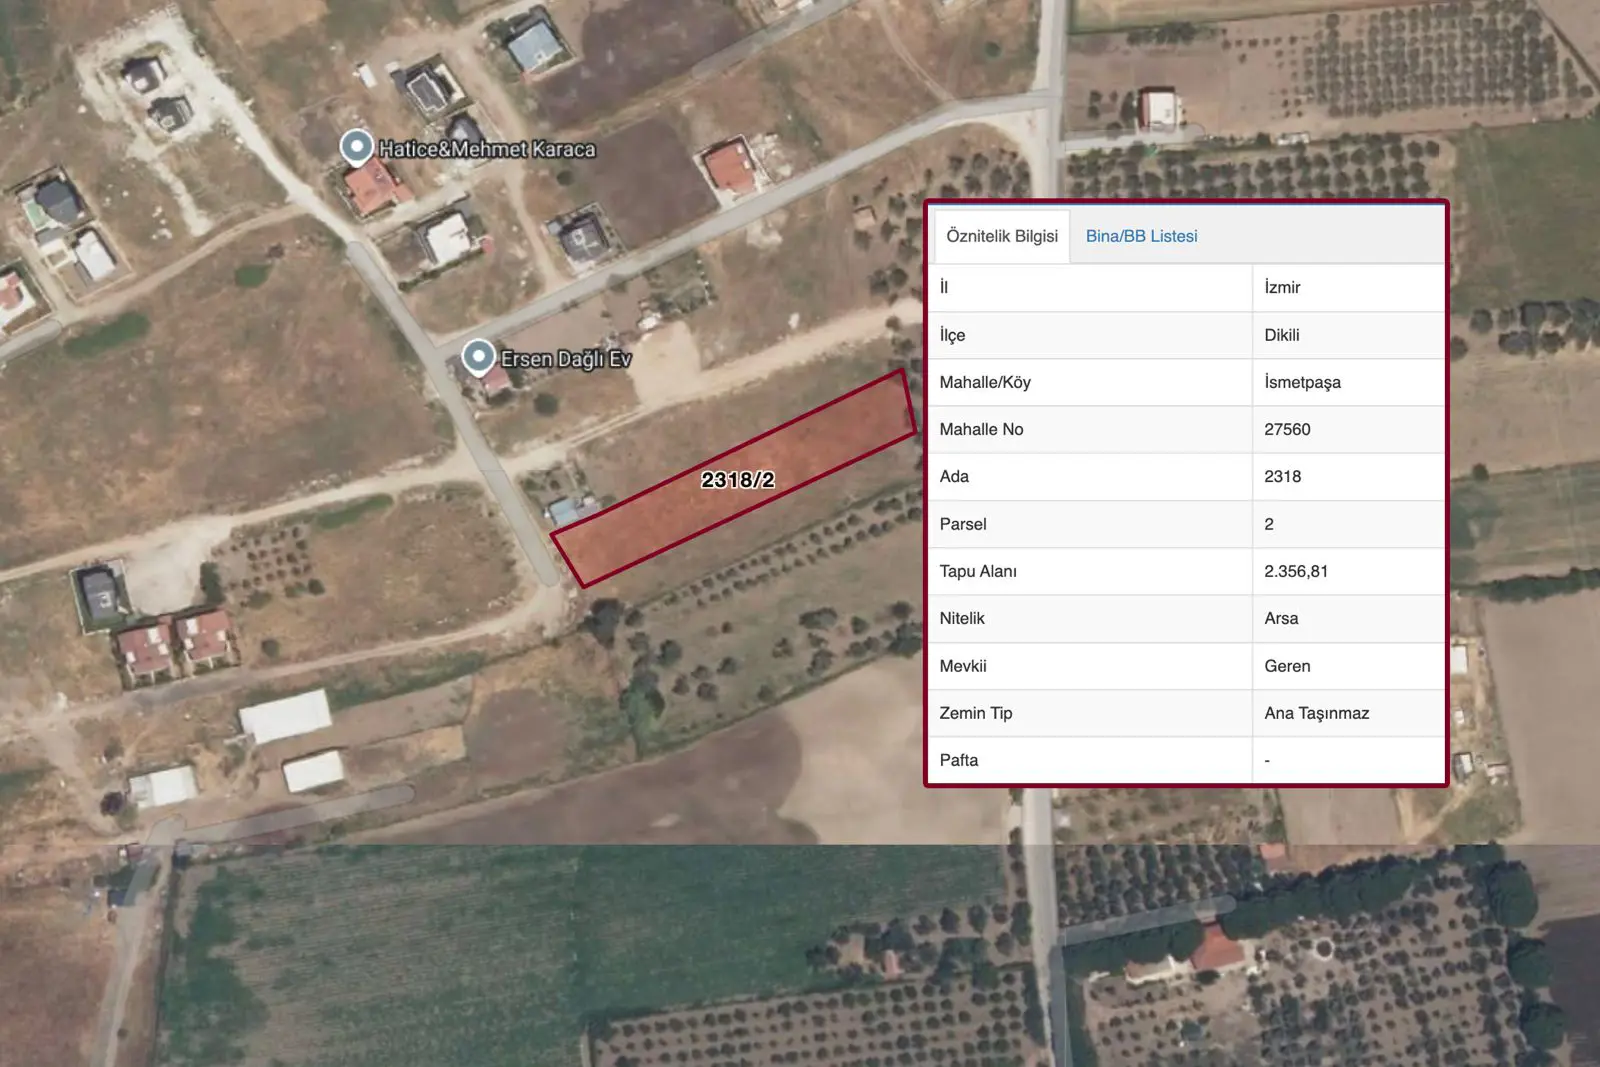The height and width of the screenshot is (1067, 1600).
Task: Click the Tapu Alanı row label
Action: [978, 571]
